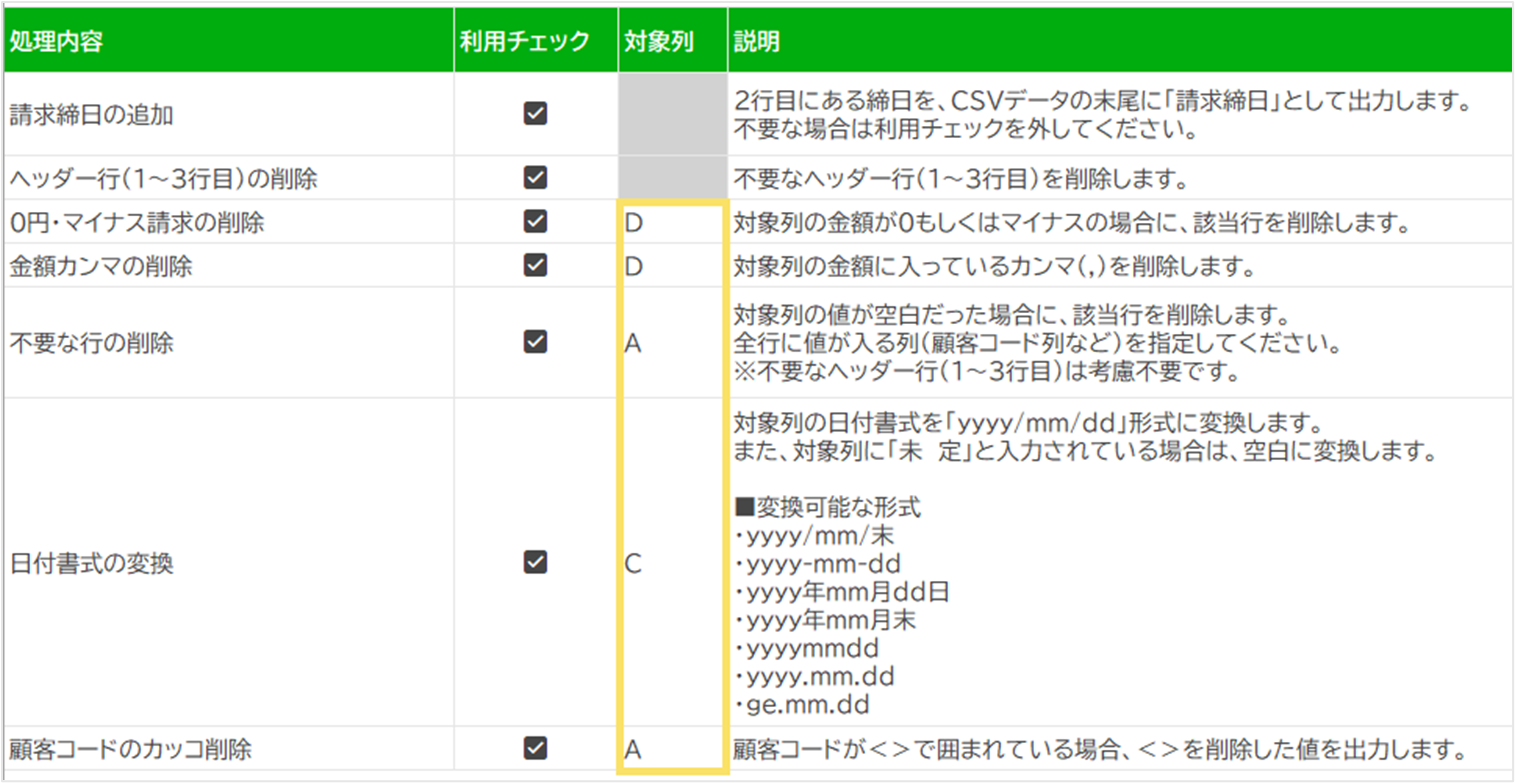Select 対象列 cell A for 不要な行の削除

(671, 342)
